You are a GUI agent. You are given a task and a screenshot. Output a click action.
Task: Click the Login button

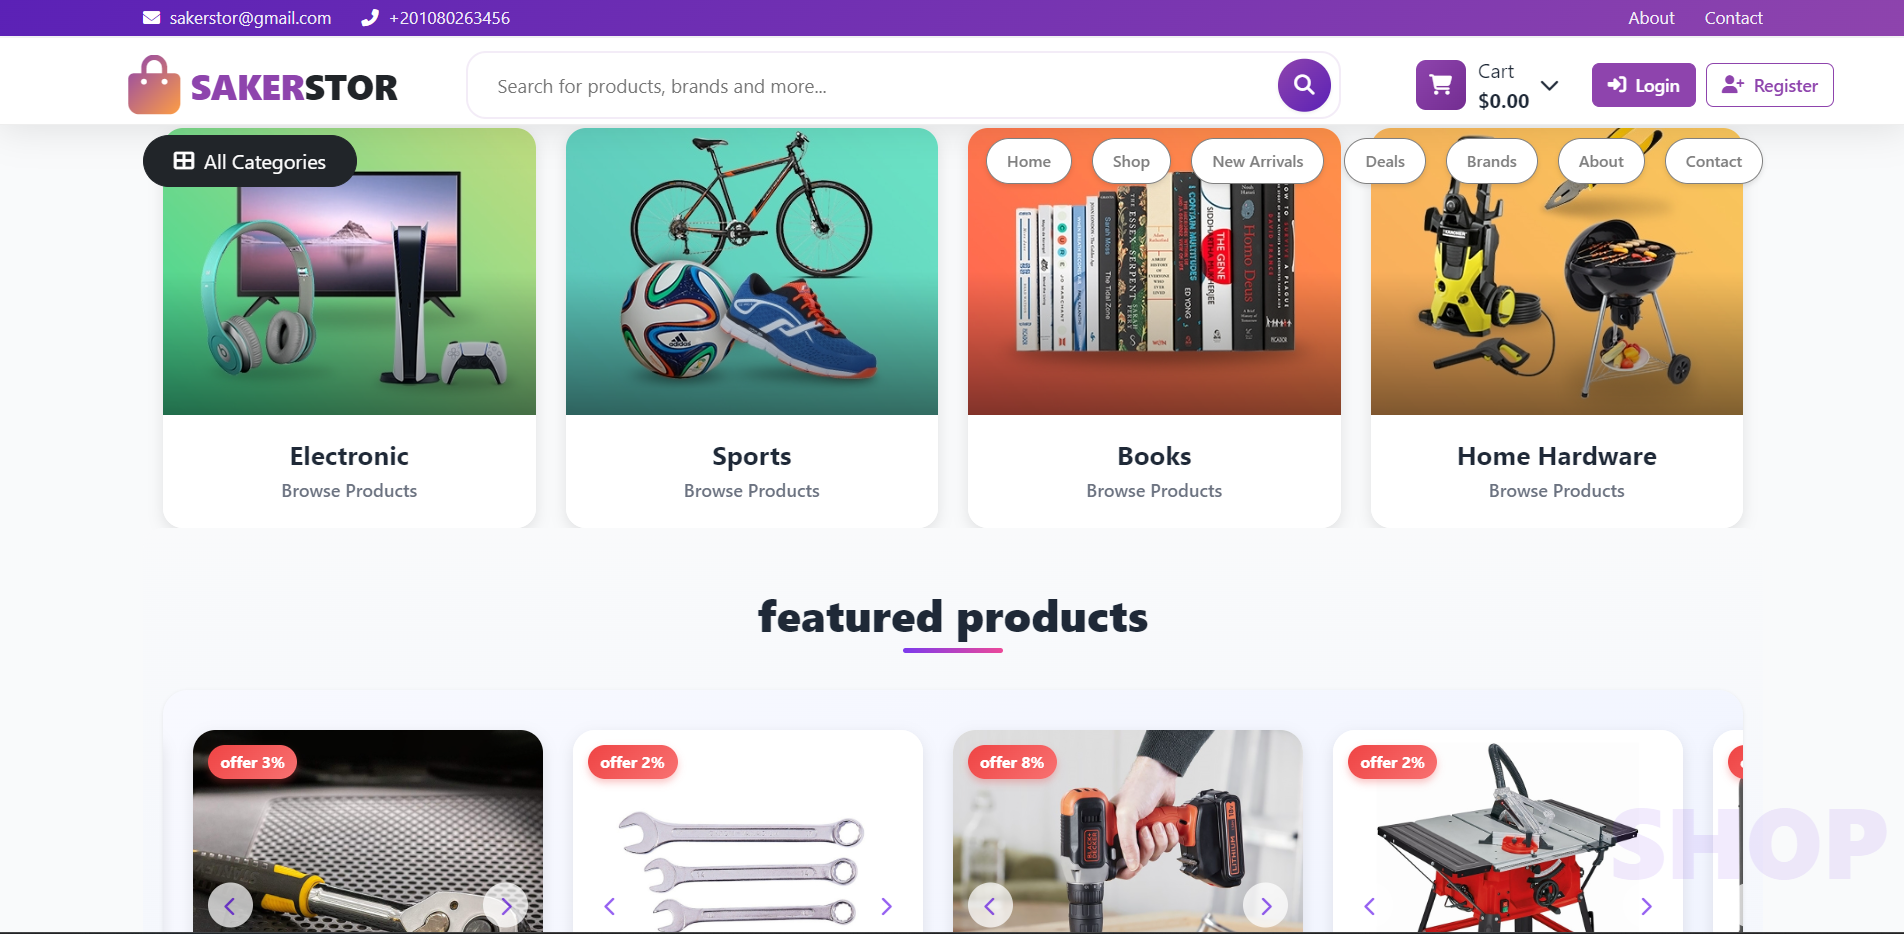(1643, 85)
